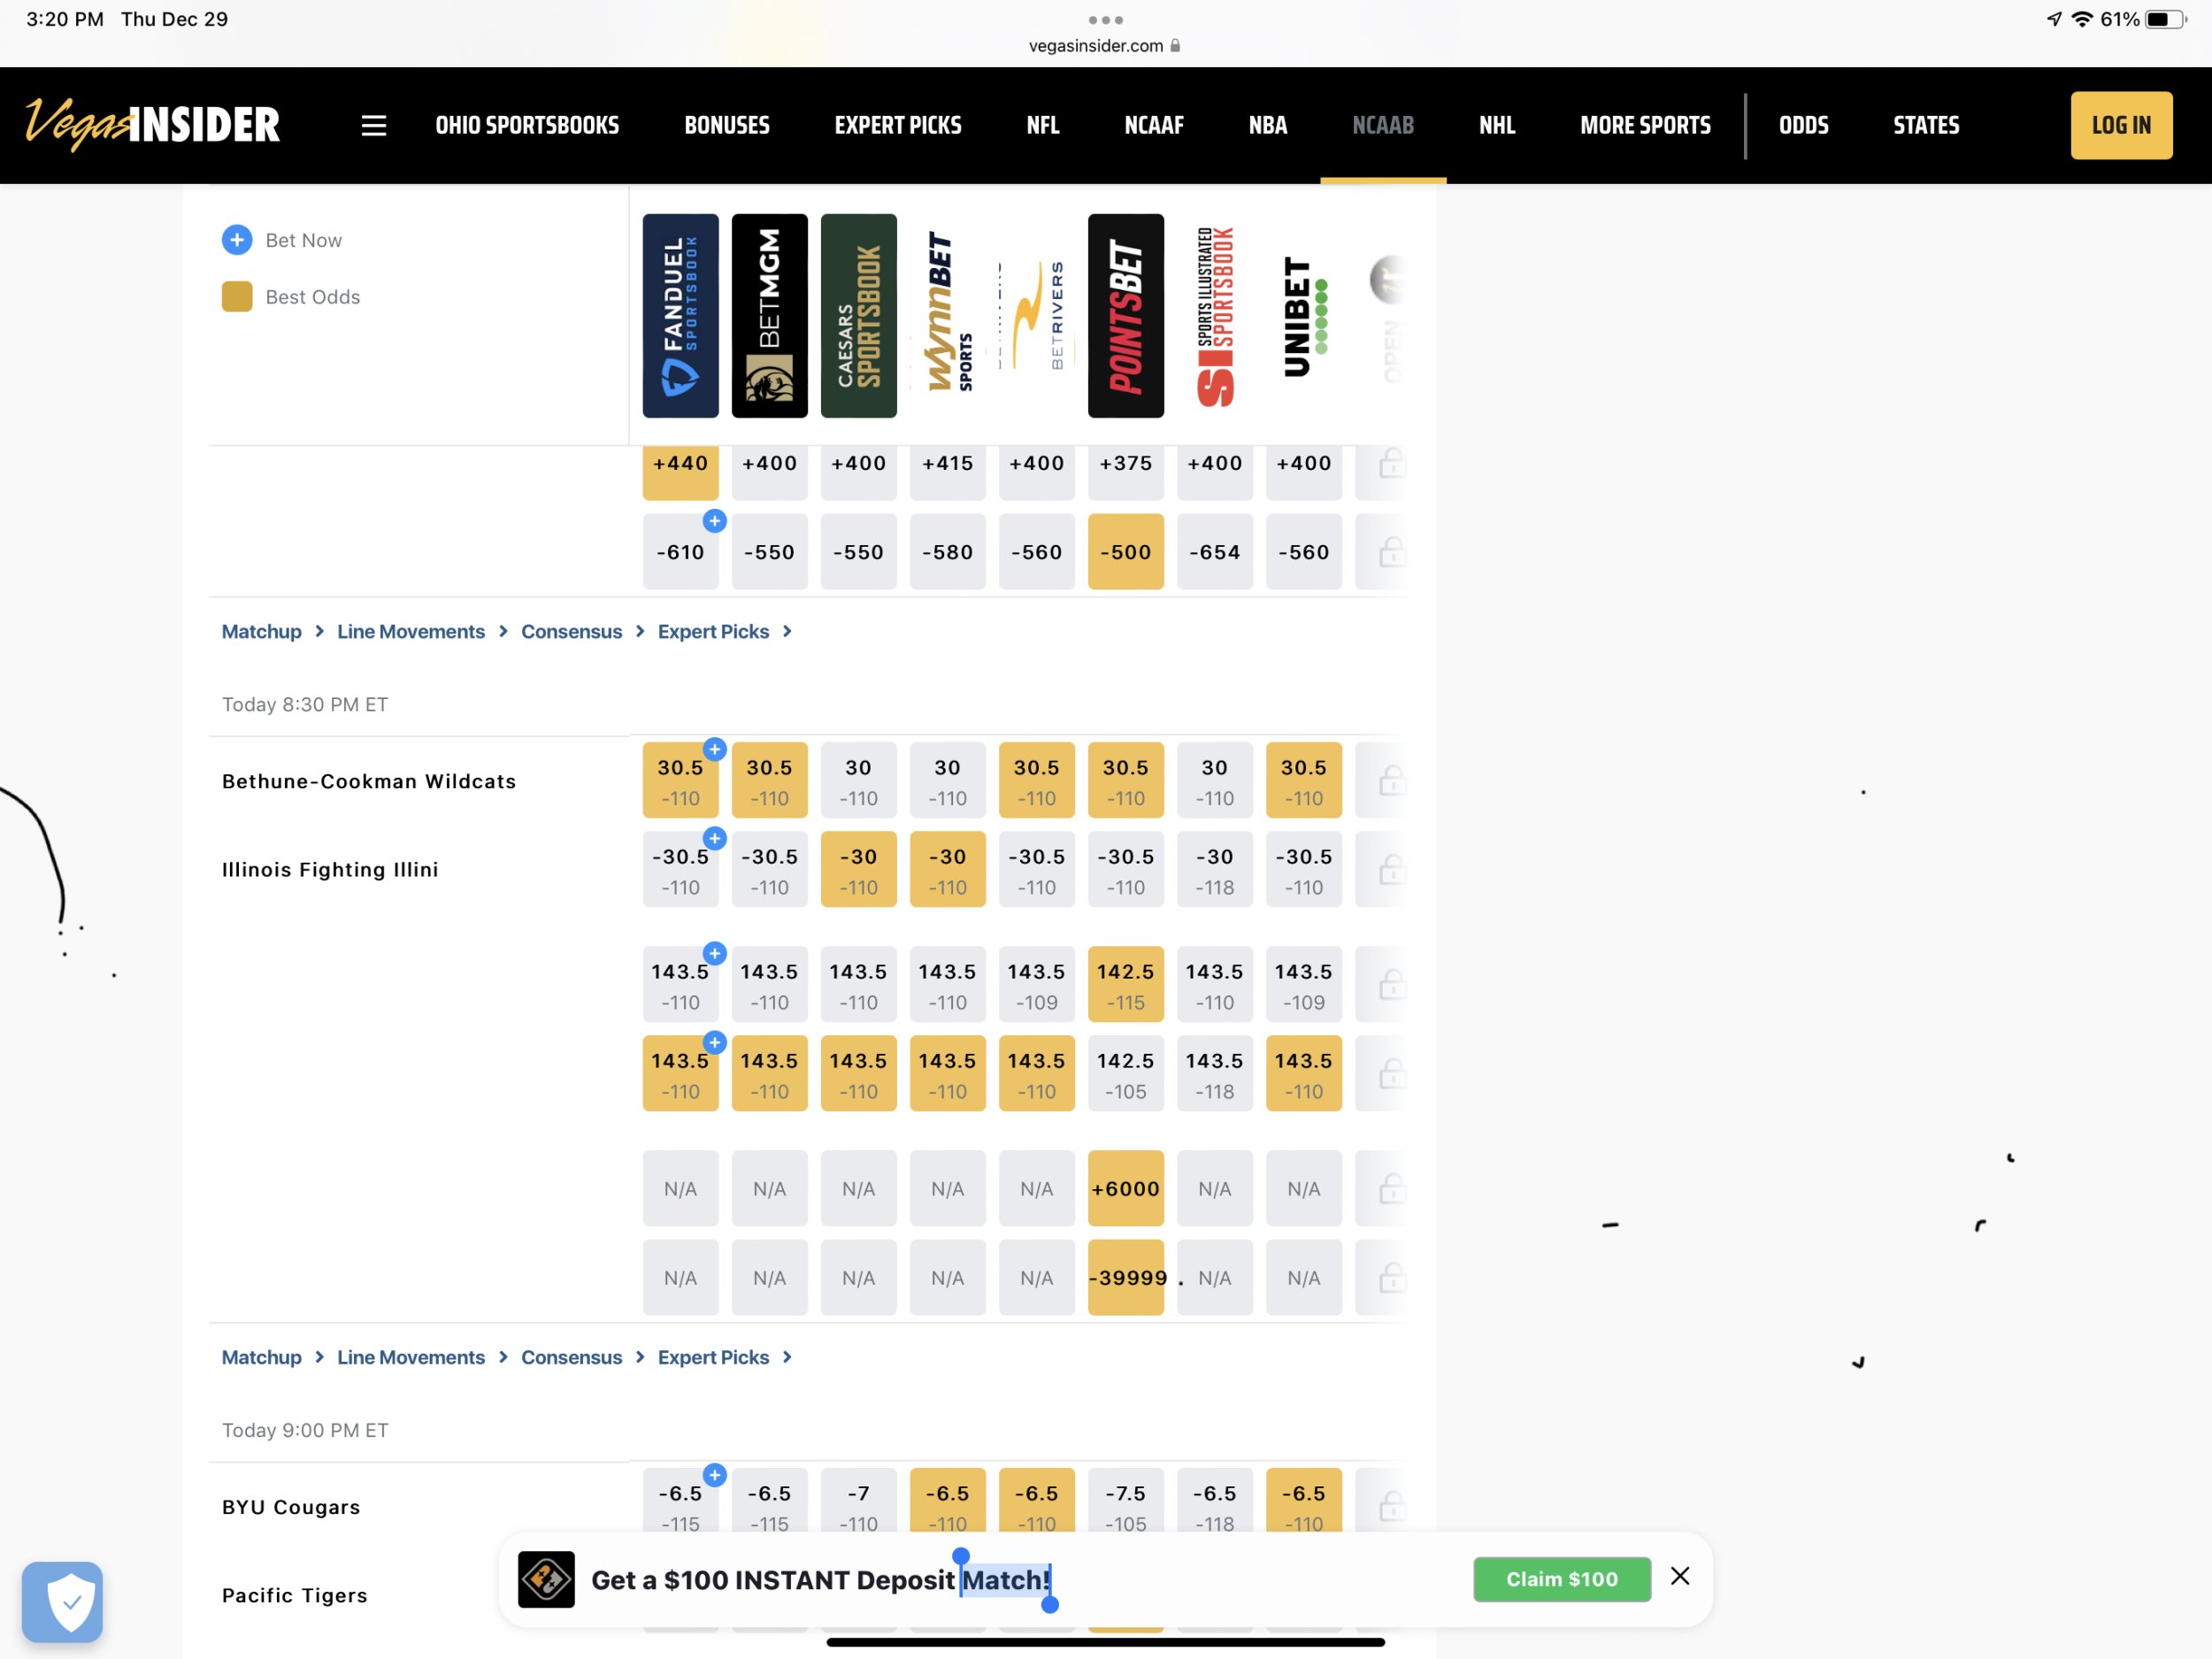Viewport: 2212px width, 1659px height.
Task: Close the deposit match banner
Action: click(x=1680, y=1577)
